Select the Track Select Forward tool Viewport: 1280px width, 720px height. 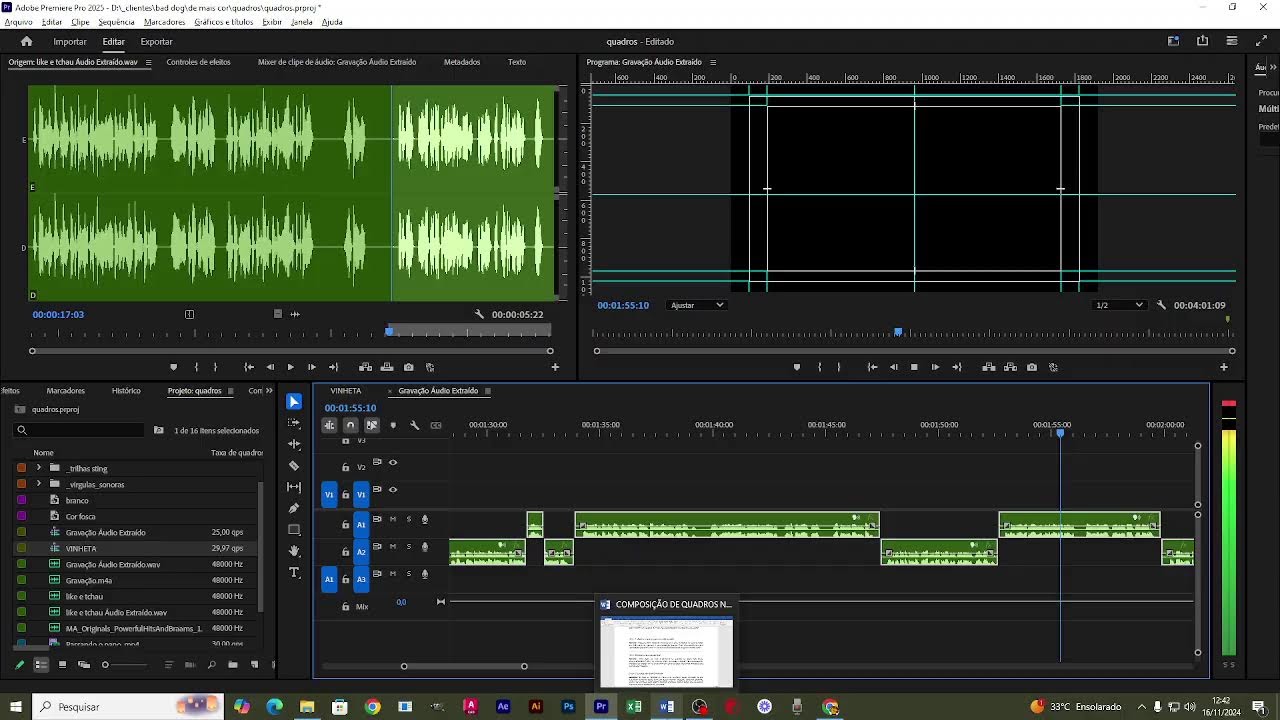pos(294,423)
